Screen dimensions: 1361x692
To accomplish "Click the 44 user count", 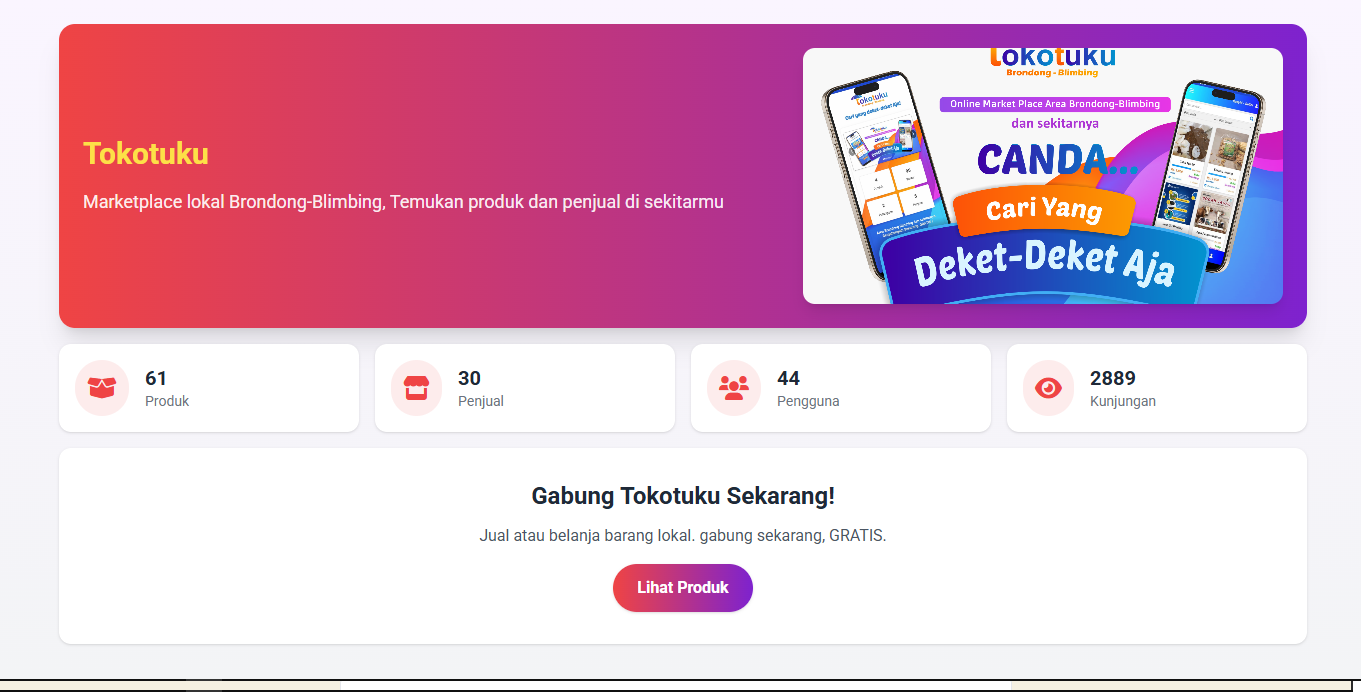I will click(788, 378).
